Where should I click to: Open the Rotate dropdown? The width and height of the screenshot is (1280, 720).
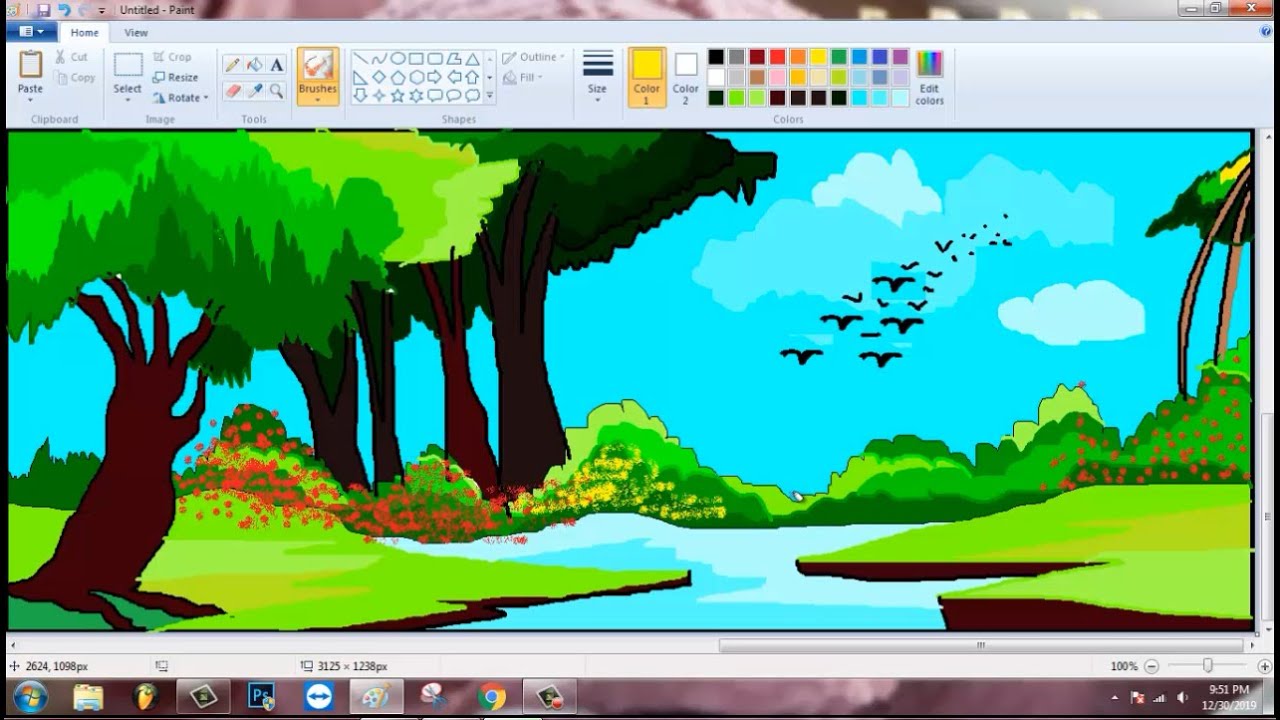[181, 98]
